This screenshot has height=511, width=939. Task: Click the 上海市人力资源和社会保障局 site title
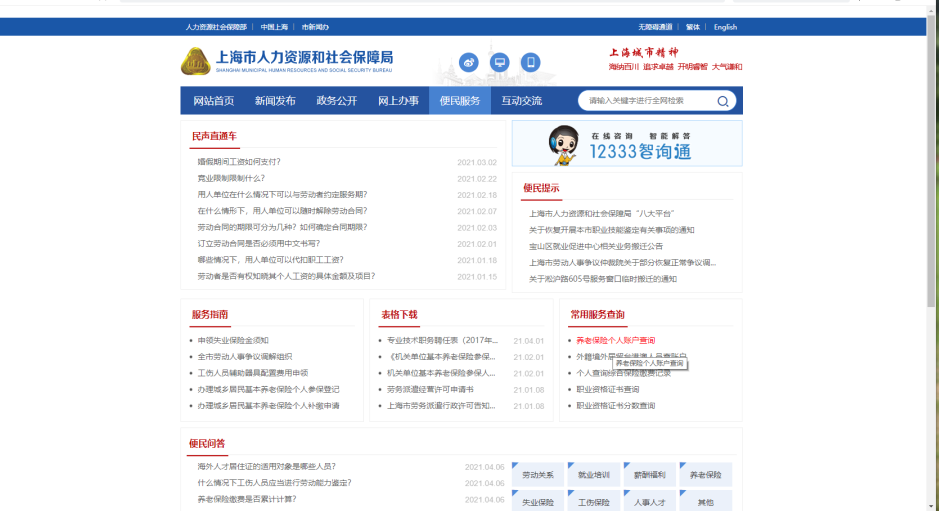[304, 58]
